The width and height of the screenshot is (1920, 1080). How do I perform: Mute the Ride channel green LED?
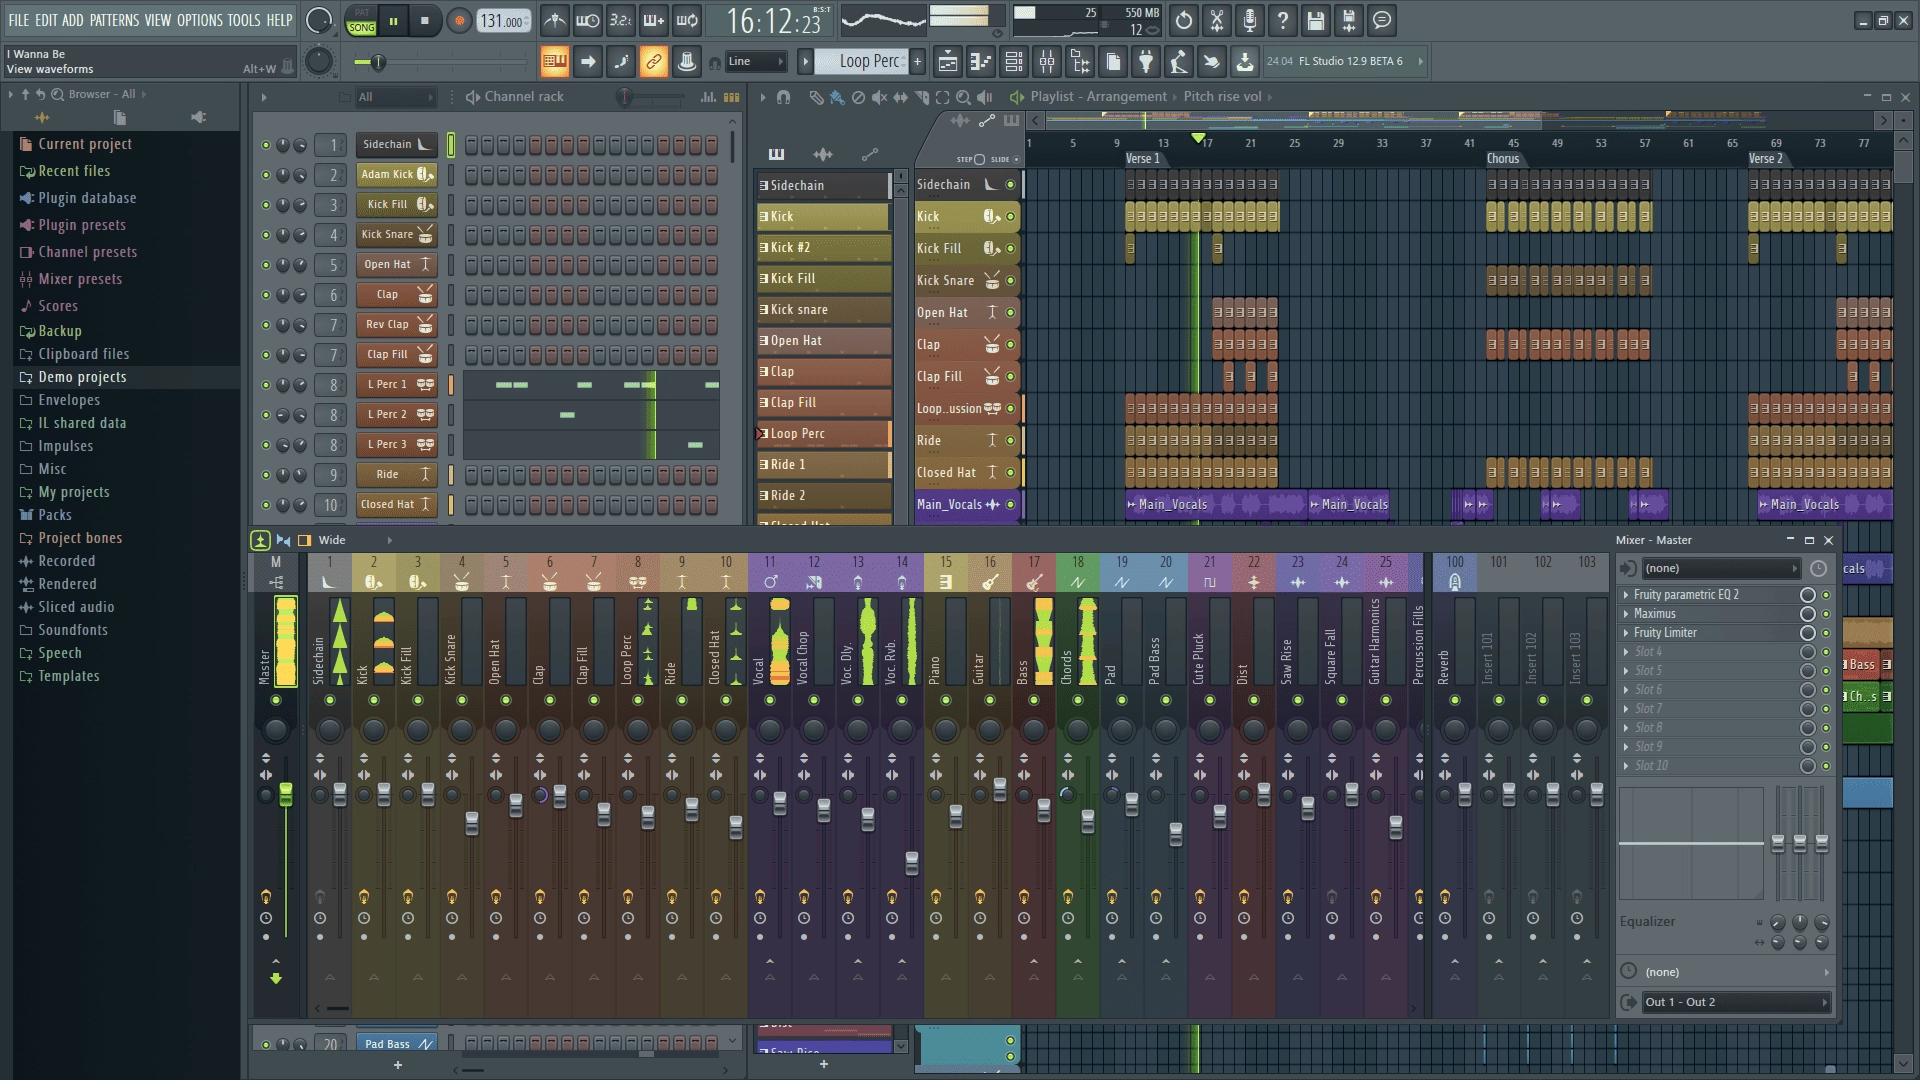click(265, 475)
